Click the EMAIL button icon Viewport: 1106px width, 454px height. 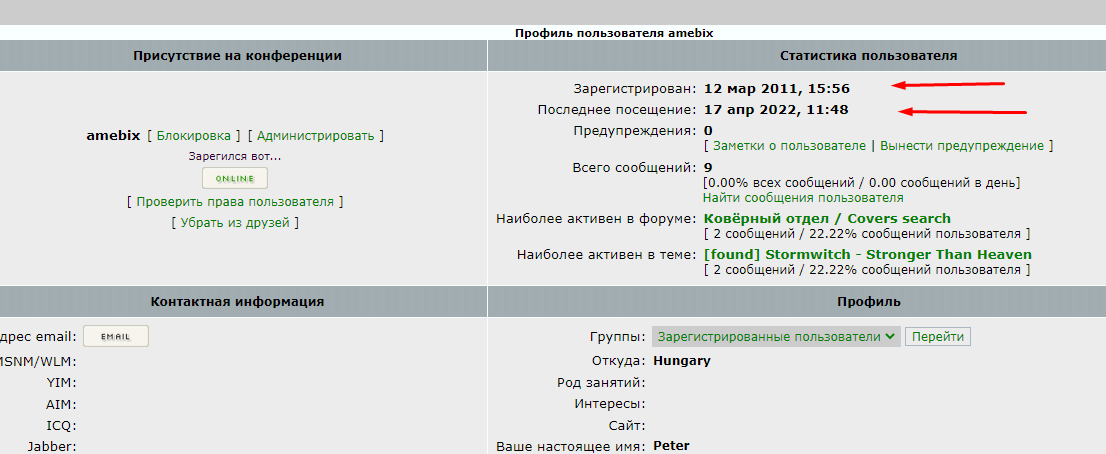[x=116, y=336]
